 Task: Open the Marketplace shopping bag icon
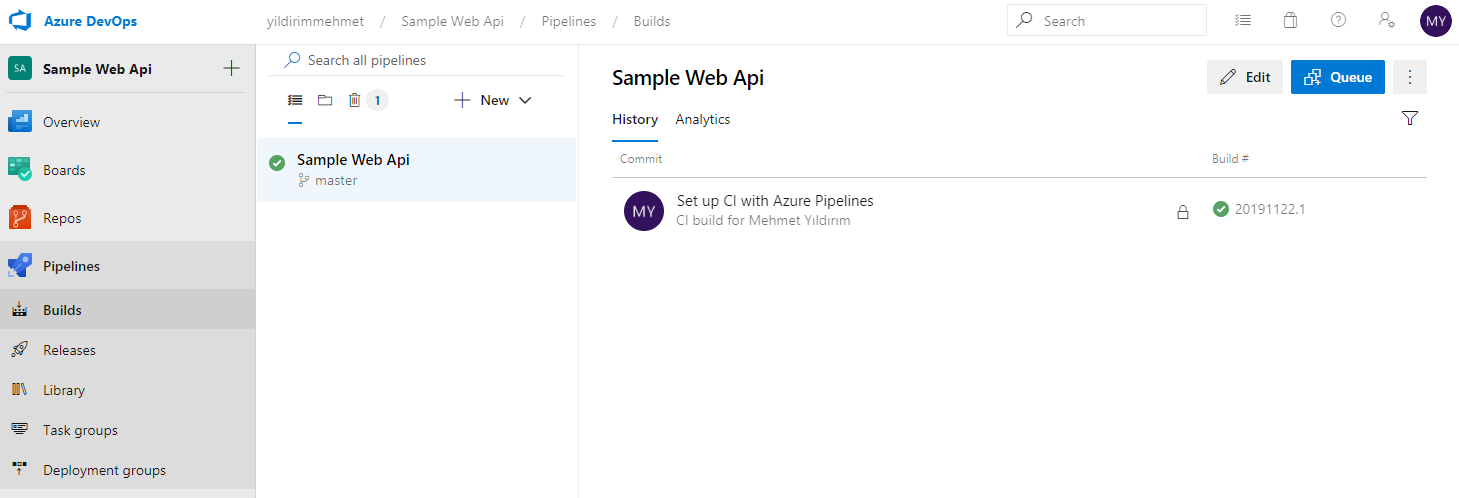click(1291, 20)
